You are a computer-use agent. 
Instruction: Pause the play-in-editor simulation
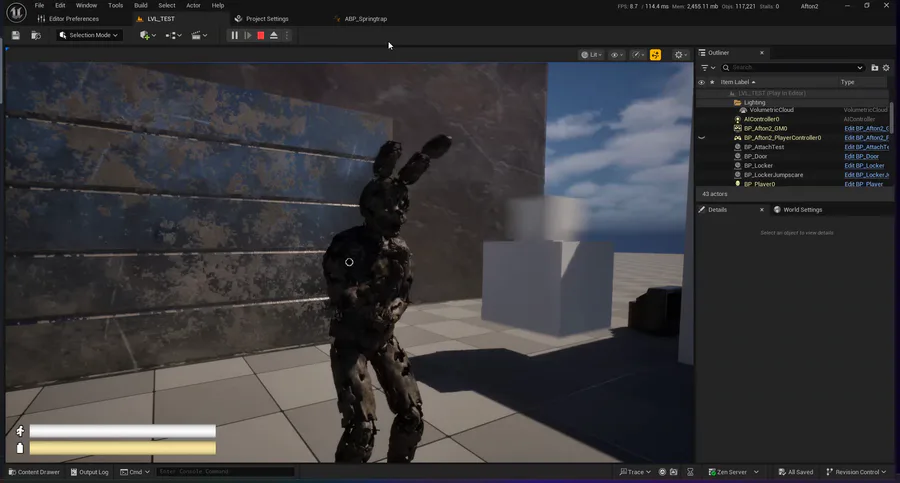(x=234, y=36)
